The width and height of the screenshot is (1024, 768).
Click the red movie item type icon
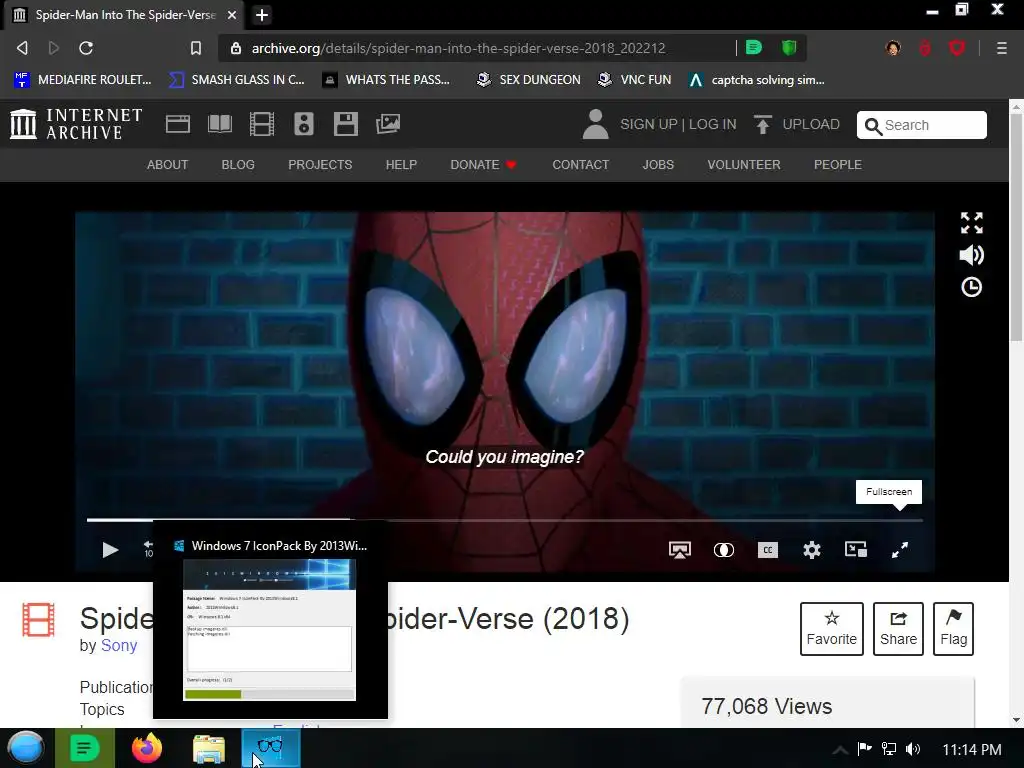pyautogui.click(x=39, y=620)
